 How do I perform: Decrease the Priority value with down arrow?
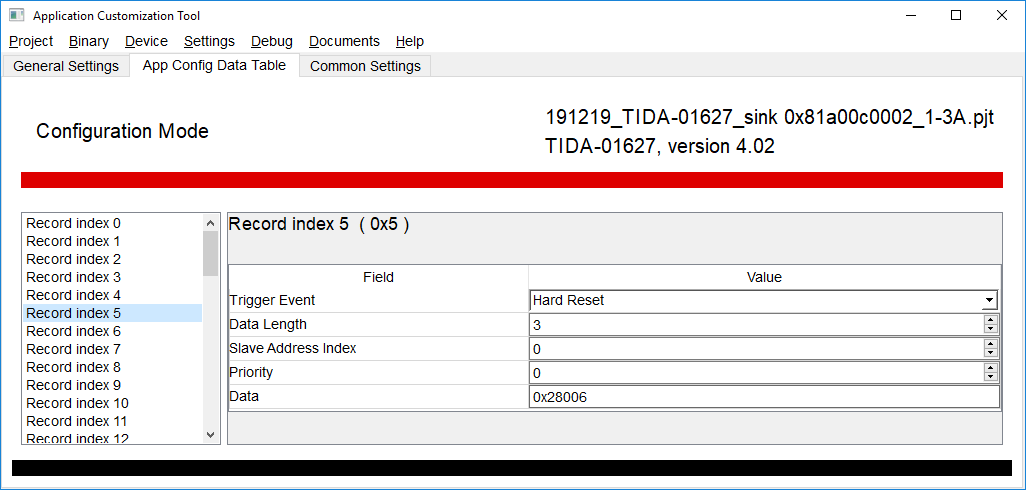pos(991,377)
